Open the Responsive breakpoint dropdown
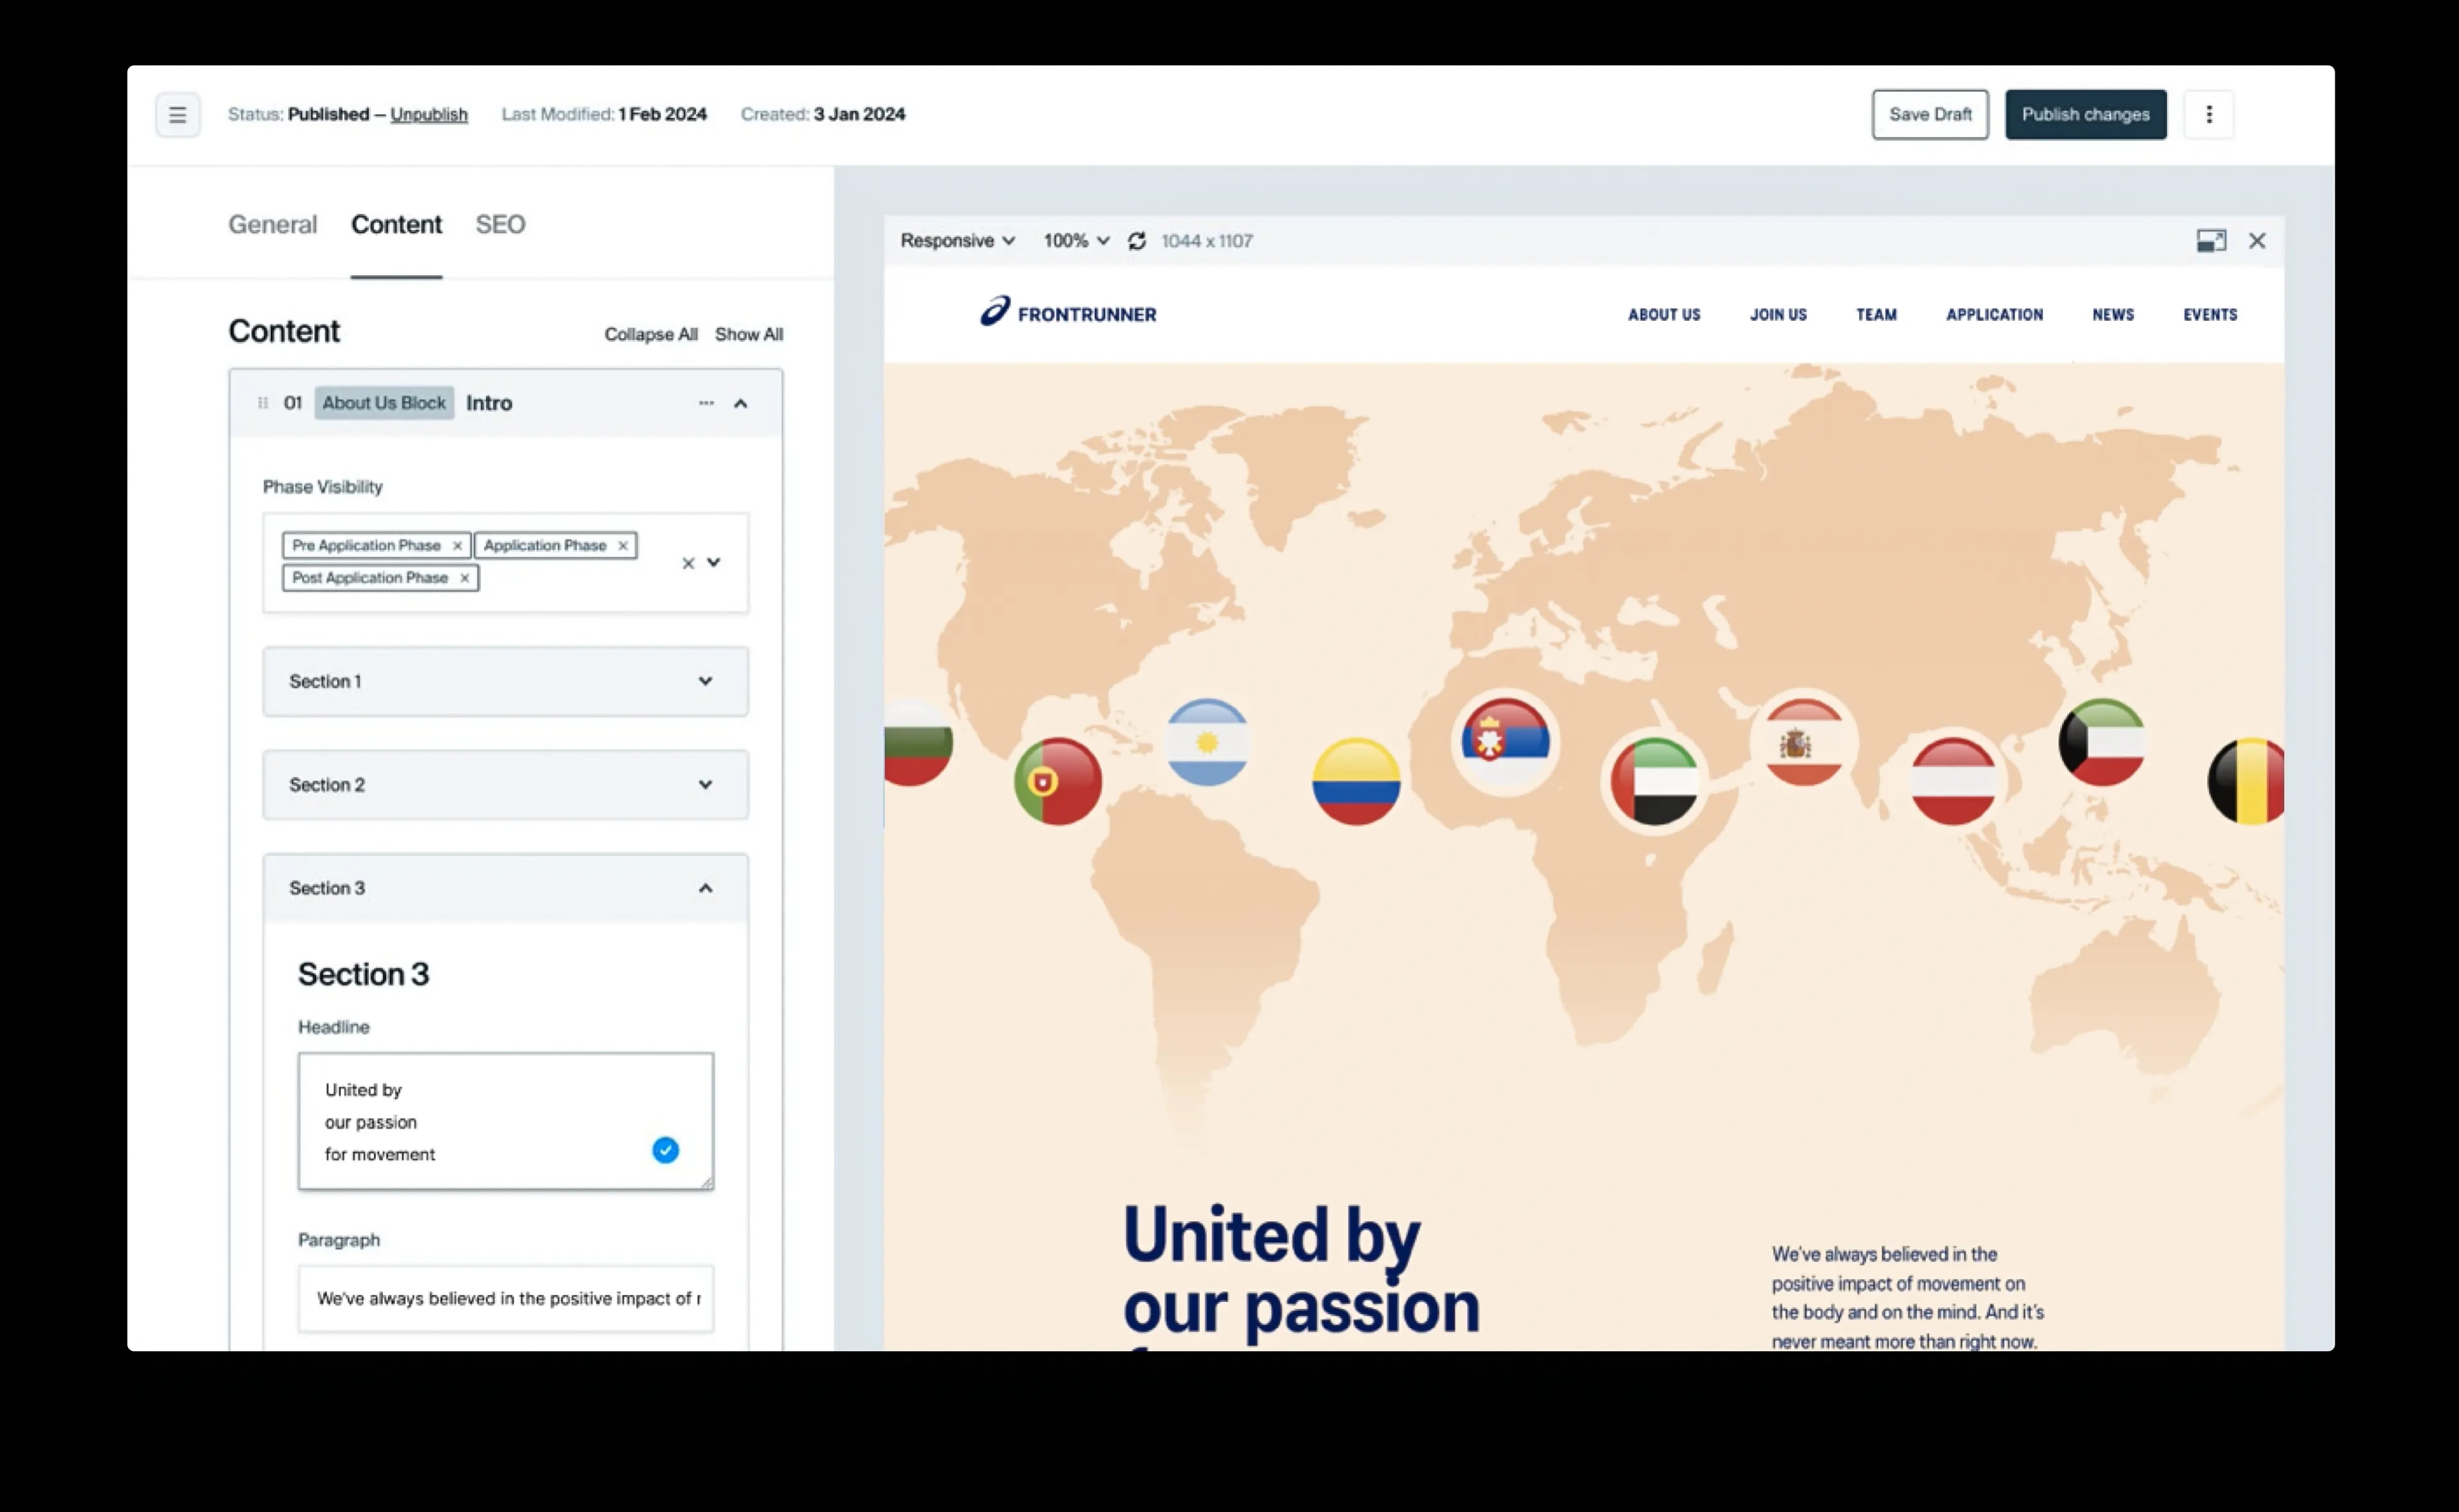 point(956,241)
